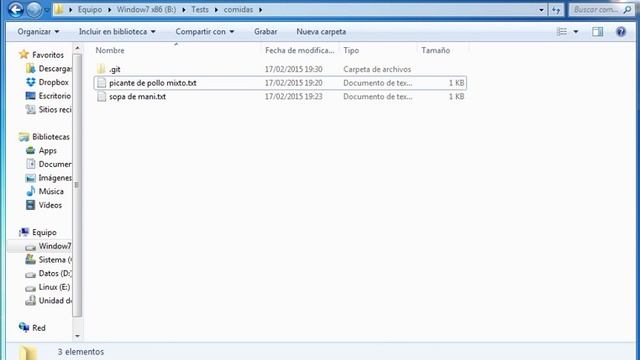The image size is (640, 360).
Task: Click Equipo in the address breadcrumb
Action: pyautogui.click(x=90, y=9)
